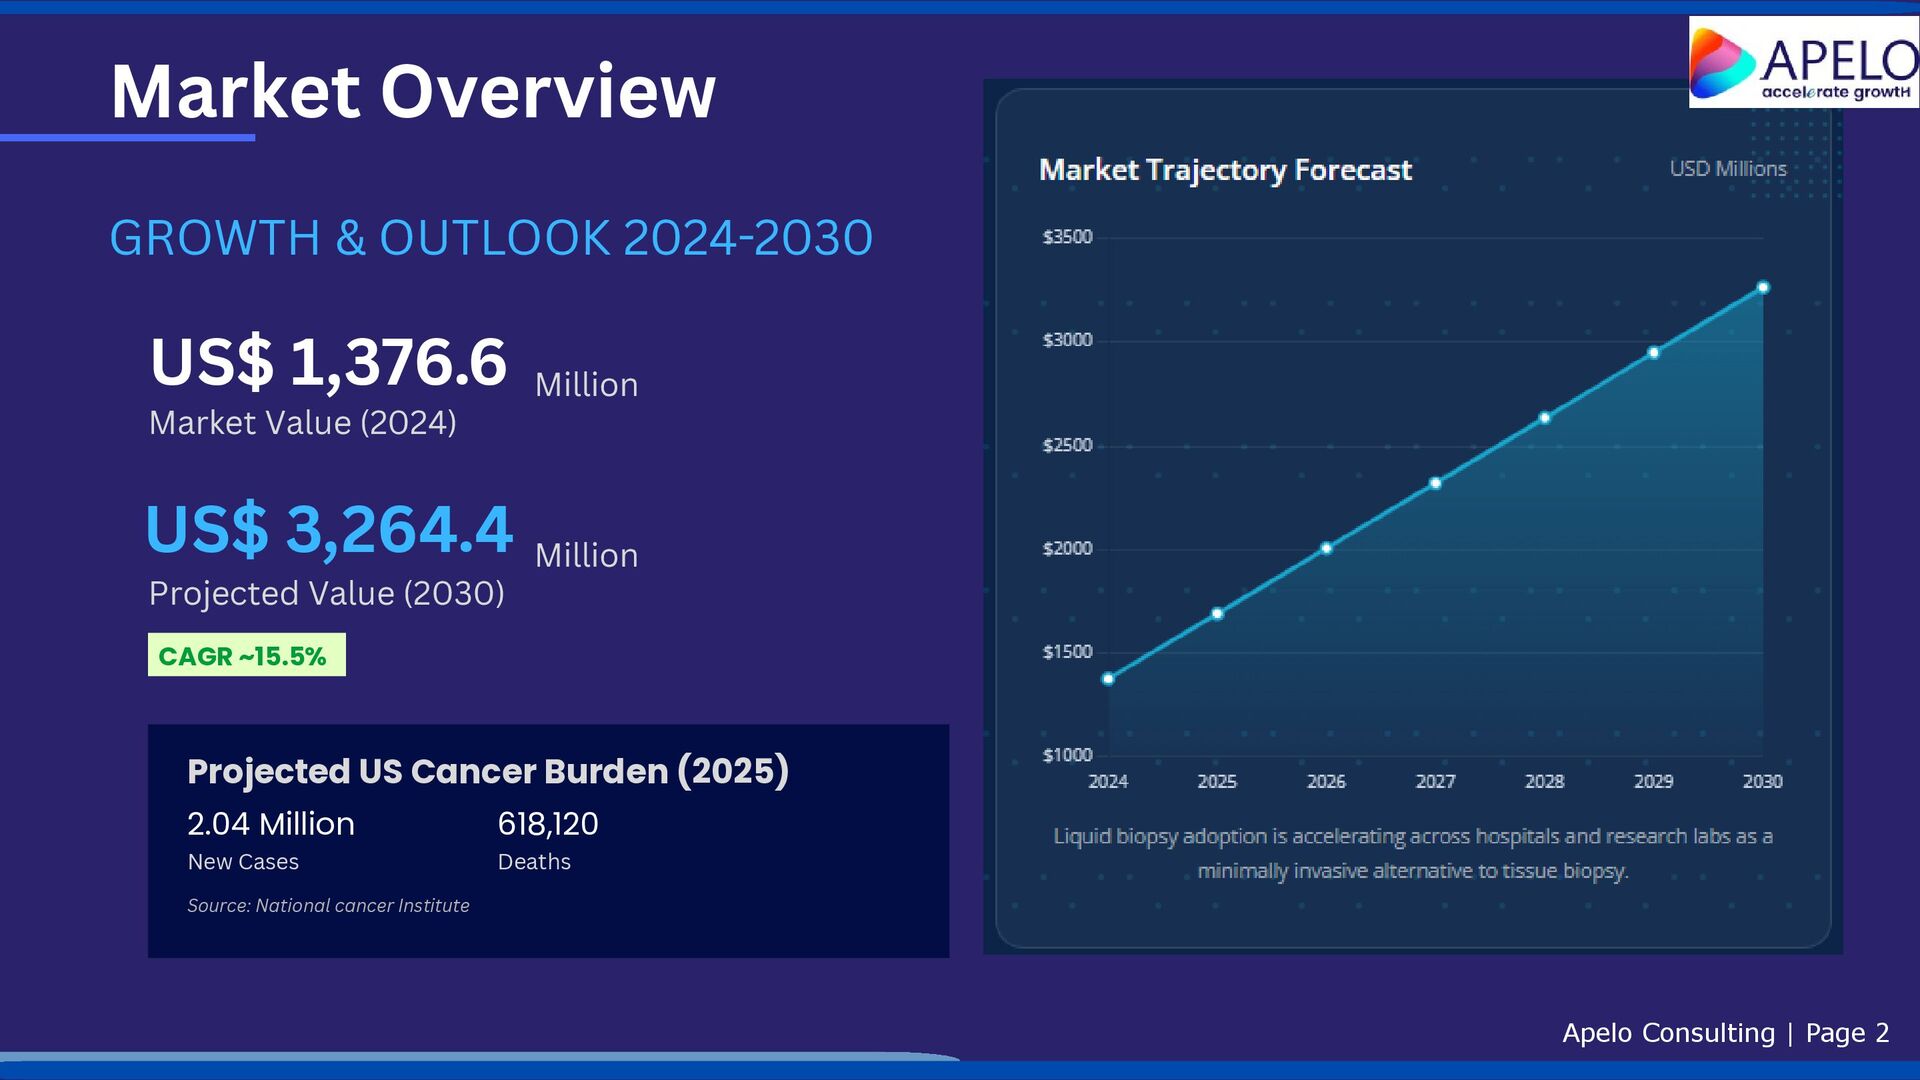This screenshot has width=1920, height=1080.
Task: Click Source: National cancer Institute text
Action: 328,905
